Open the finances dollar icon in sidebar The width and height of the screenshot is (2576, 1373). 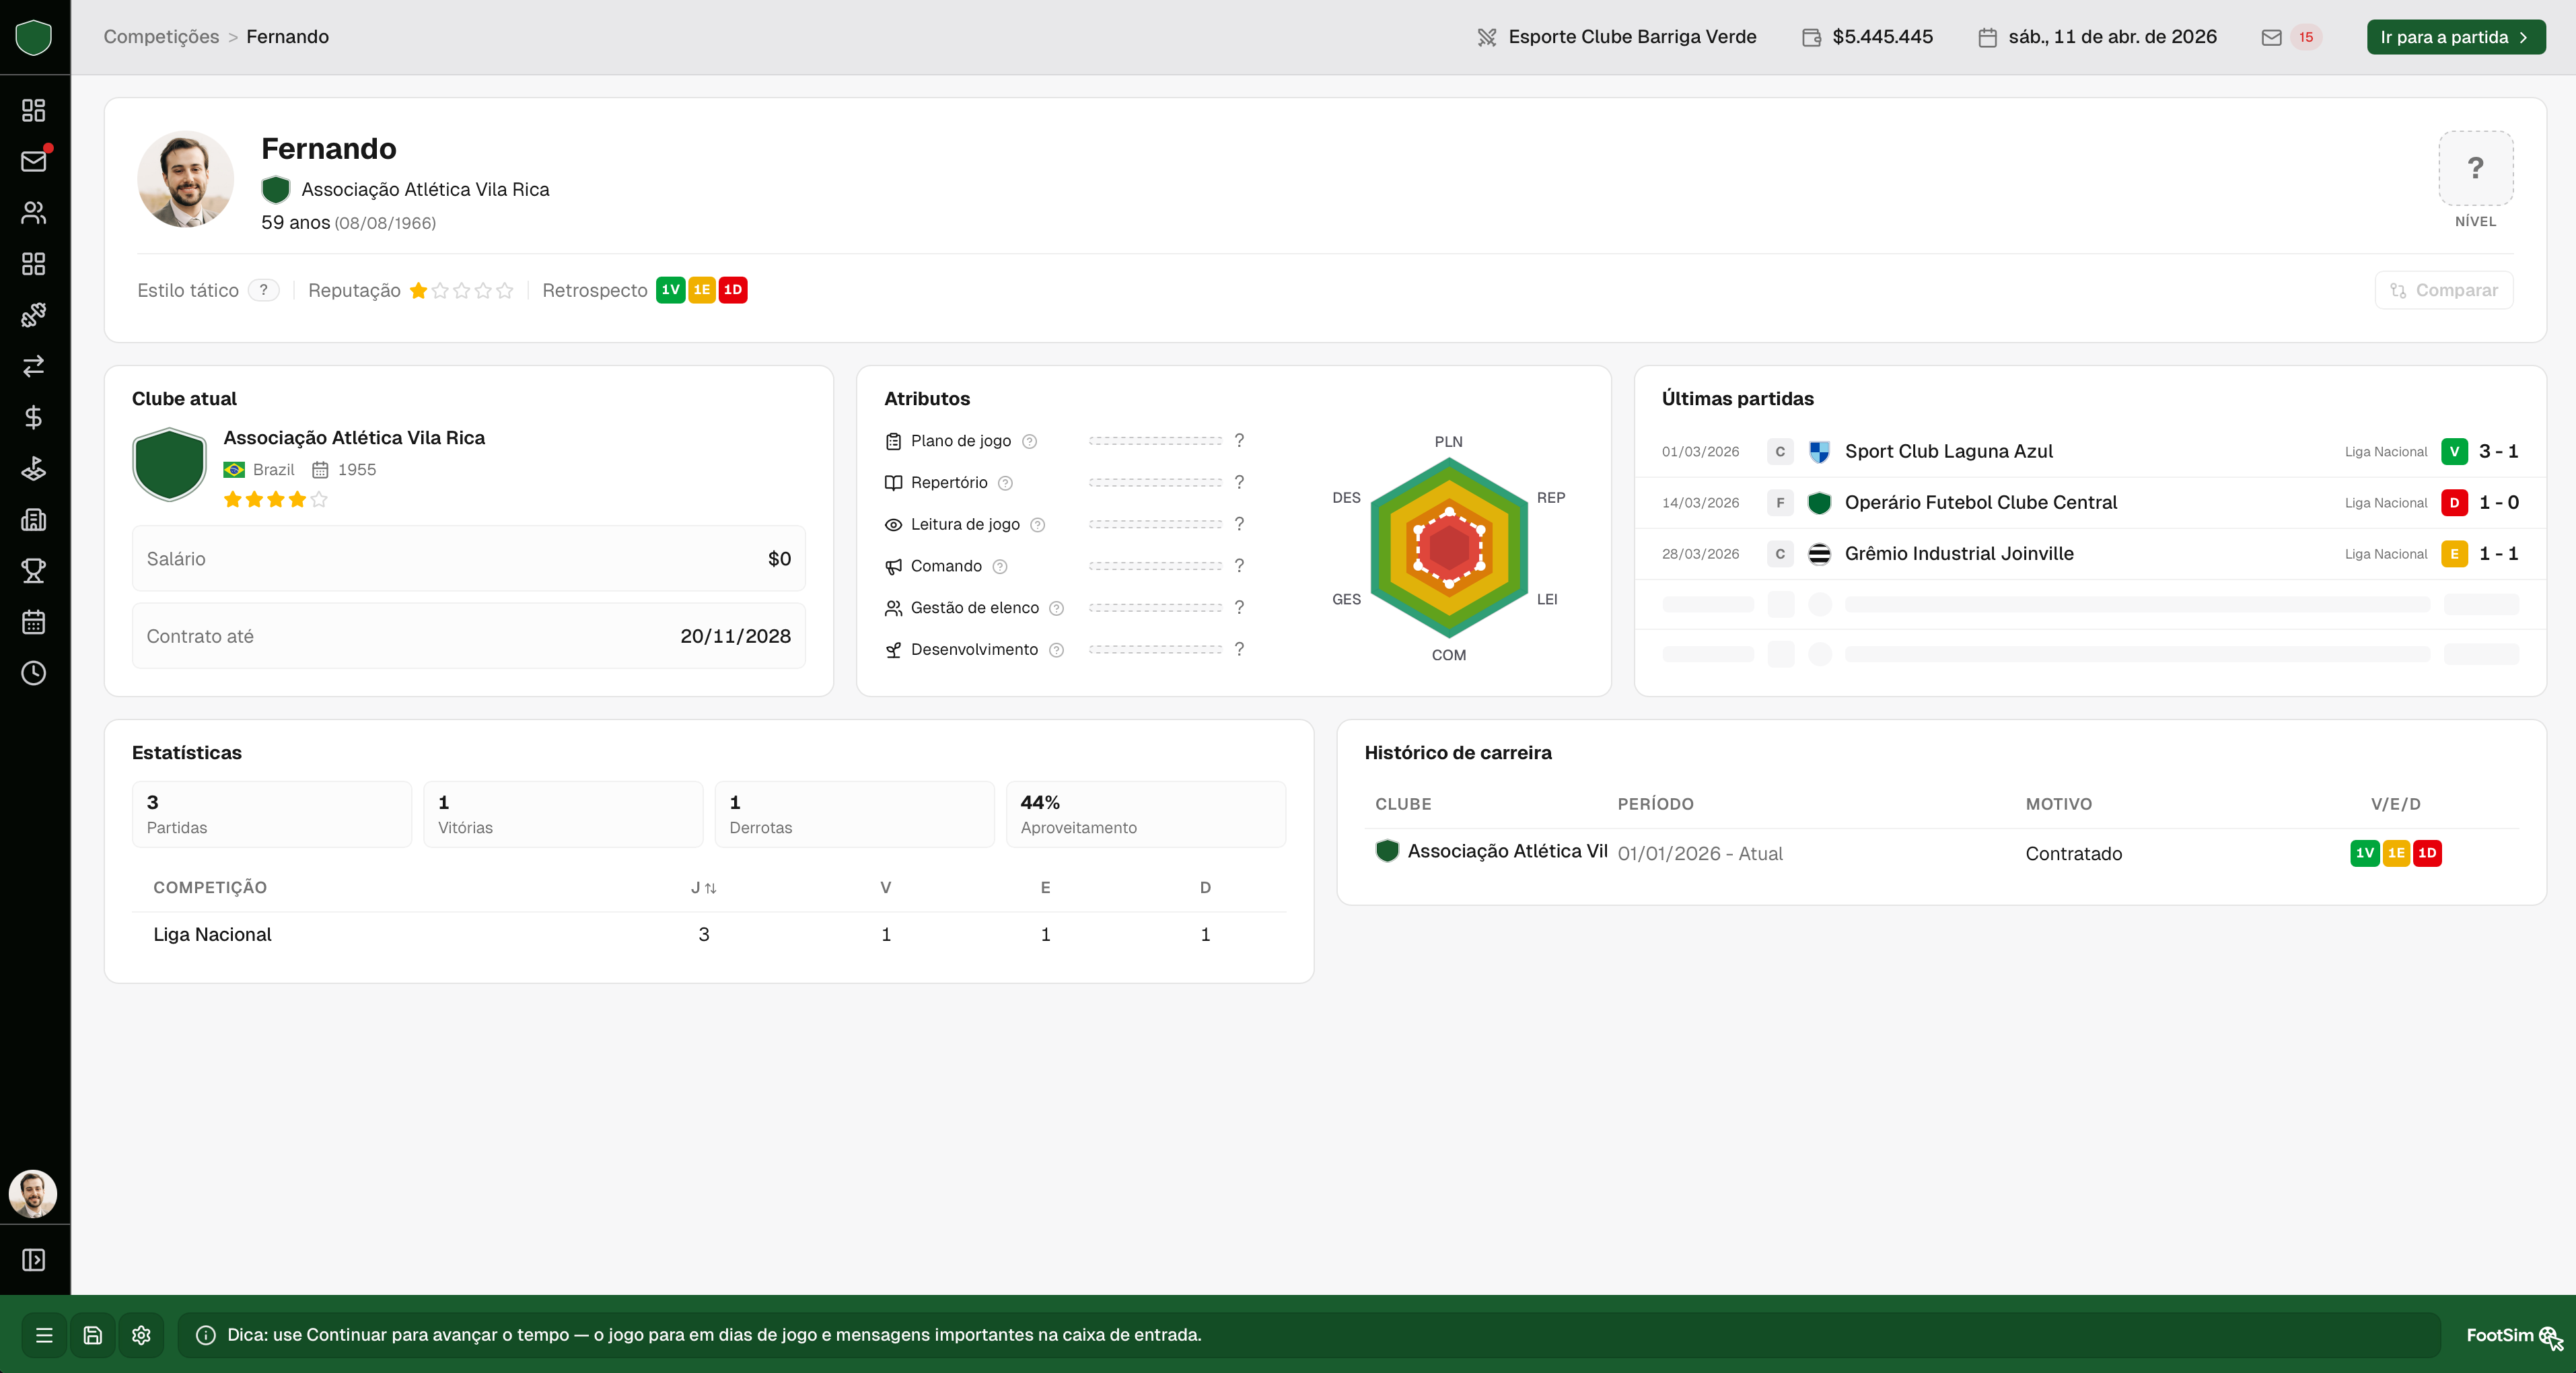pos(34,417)
